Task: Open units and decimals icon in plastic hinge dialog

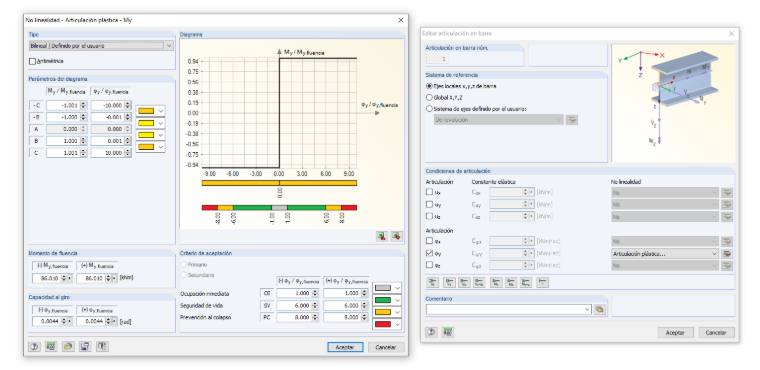Action: click(51, 346)
